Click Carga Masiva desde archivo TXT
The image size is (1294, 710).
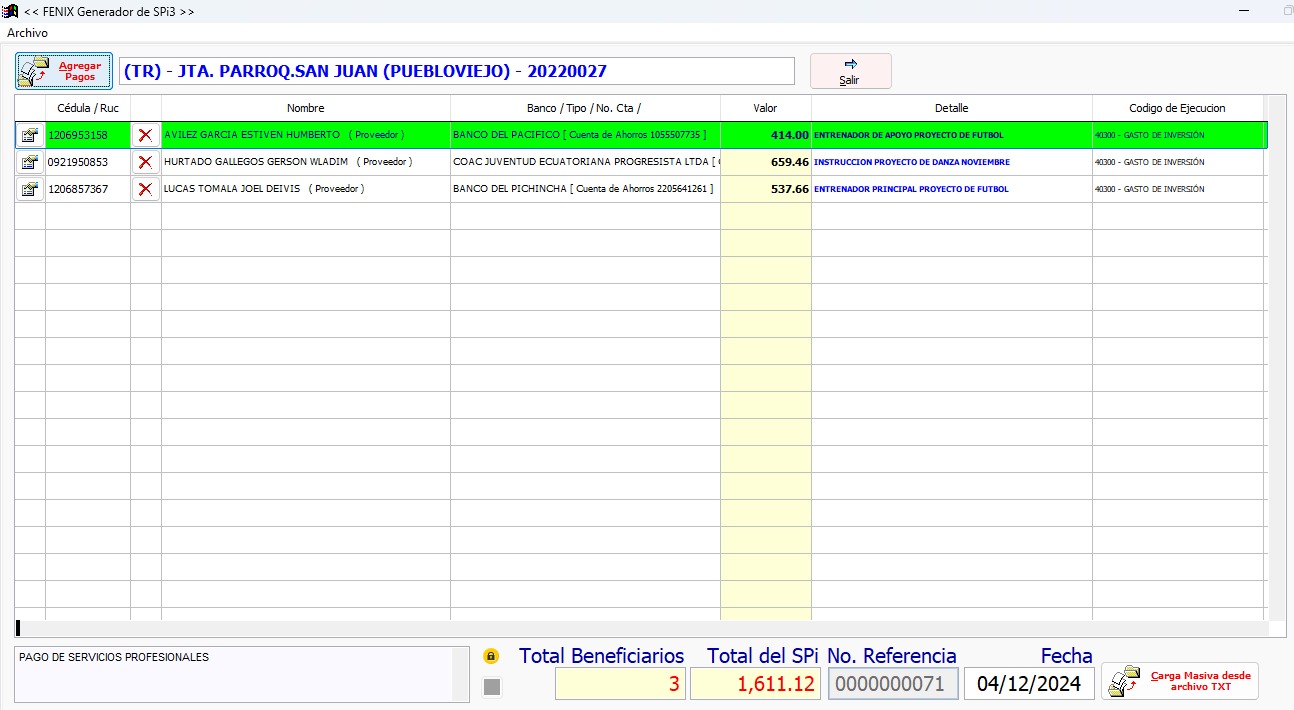[1180, 681]
